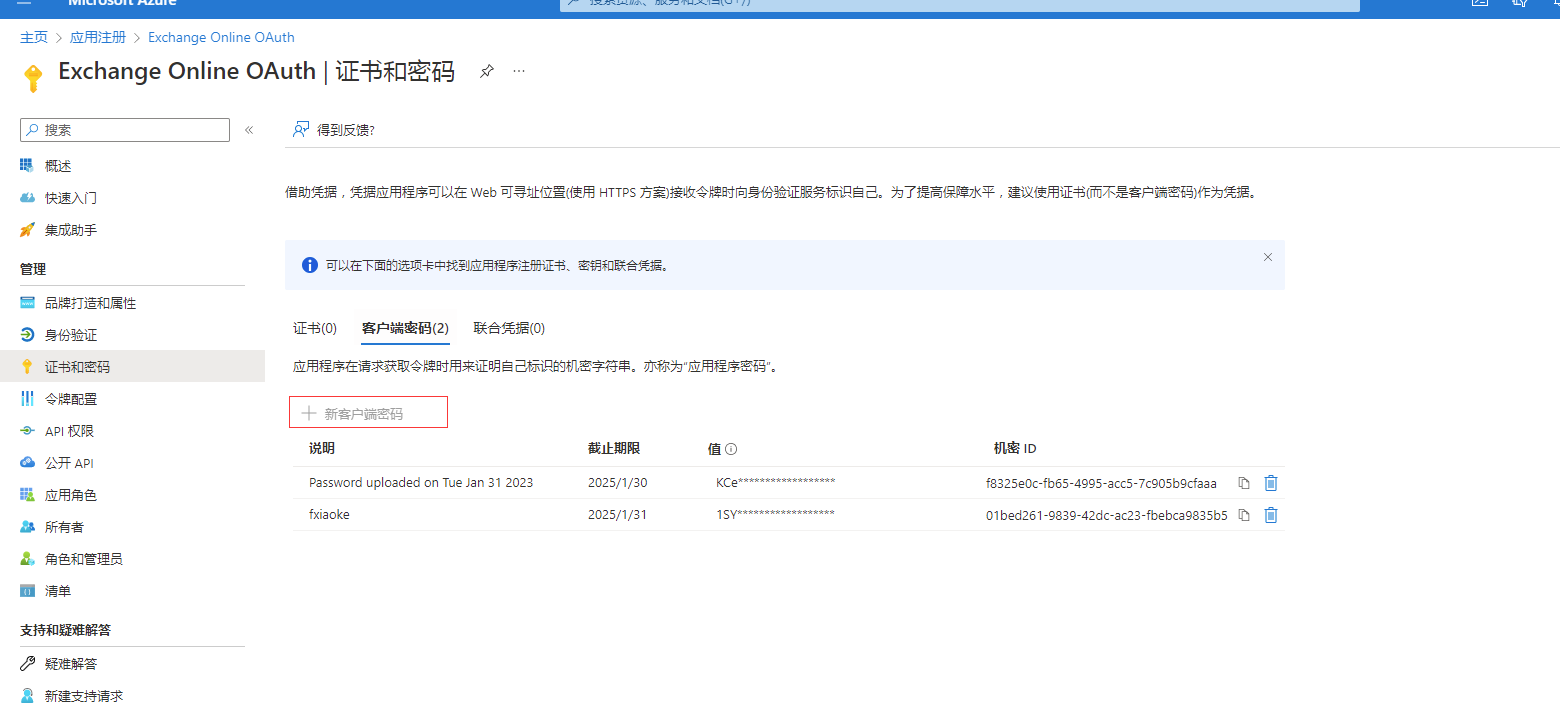The width and height of the screenshot is (1560, 727).
Task: Click secret ID starting 01bed261-9839
Action: (1107, 515)
